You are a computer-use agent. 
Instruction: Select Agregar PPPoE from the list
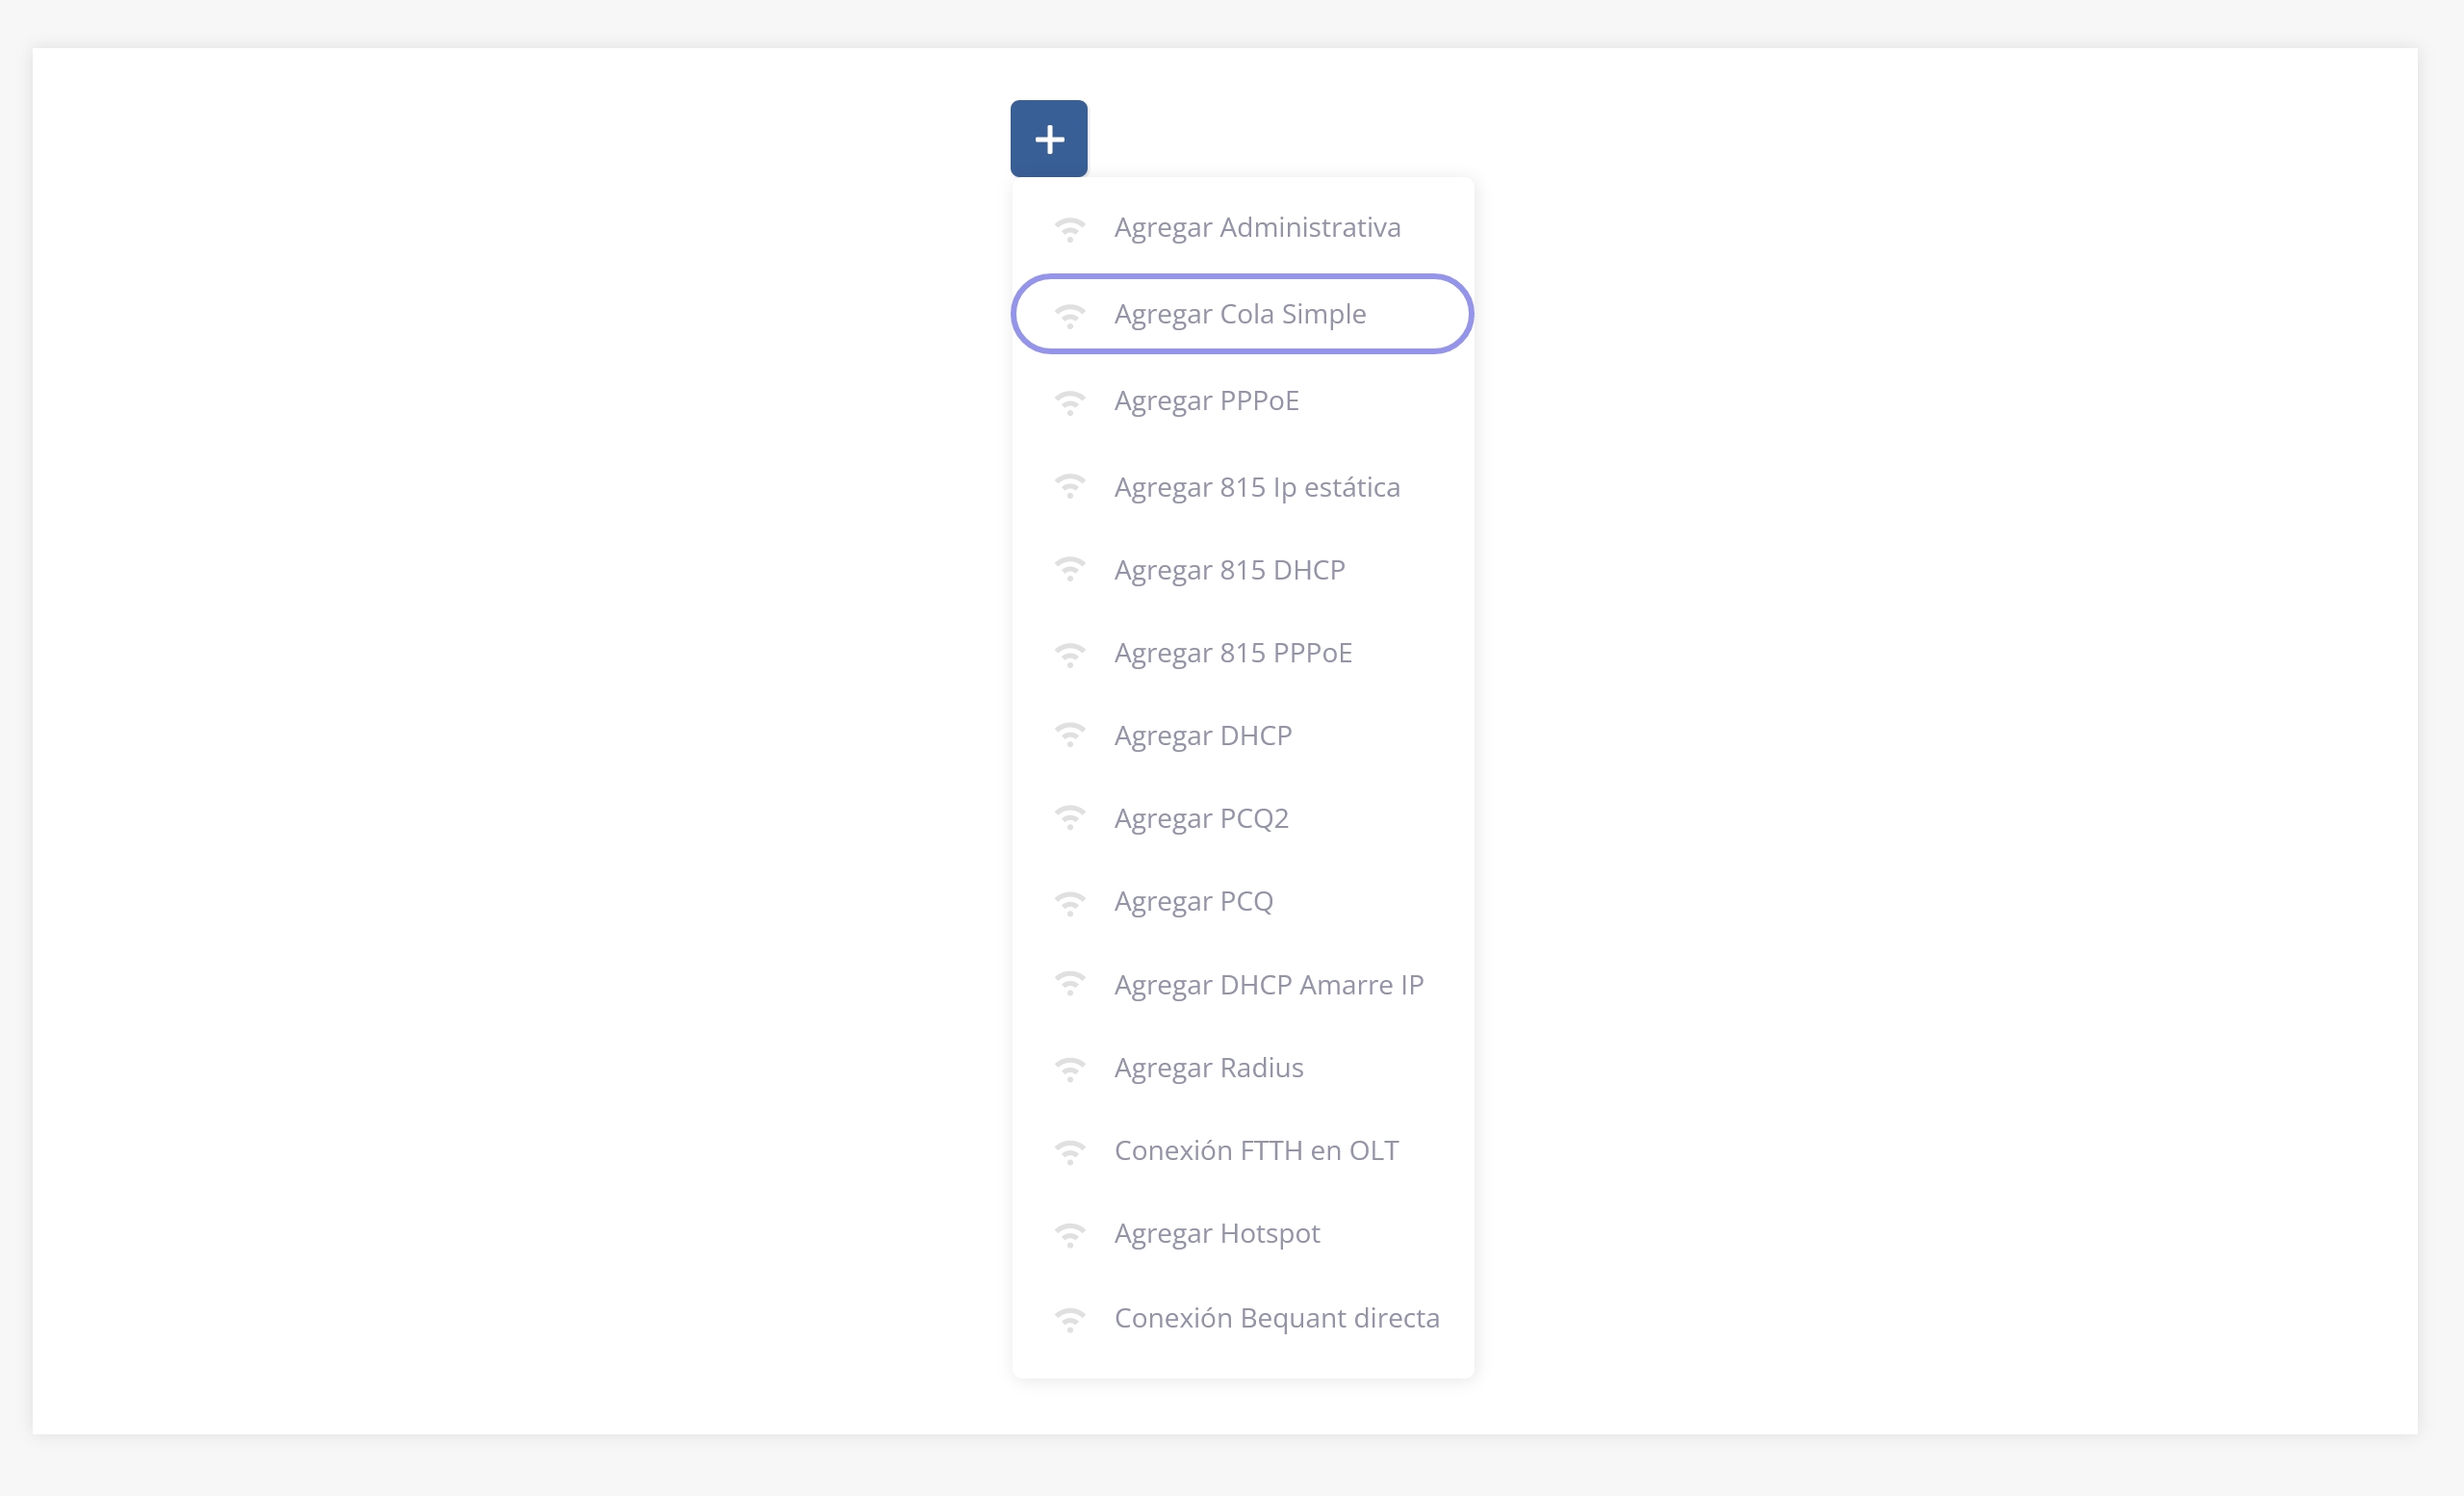[1206, 401]
